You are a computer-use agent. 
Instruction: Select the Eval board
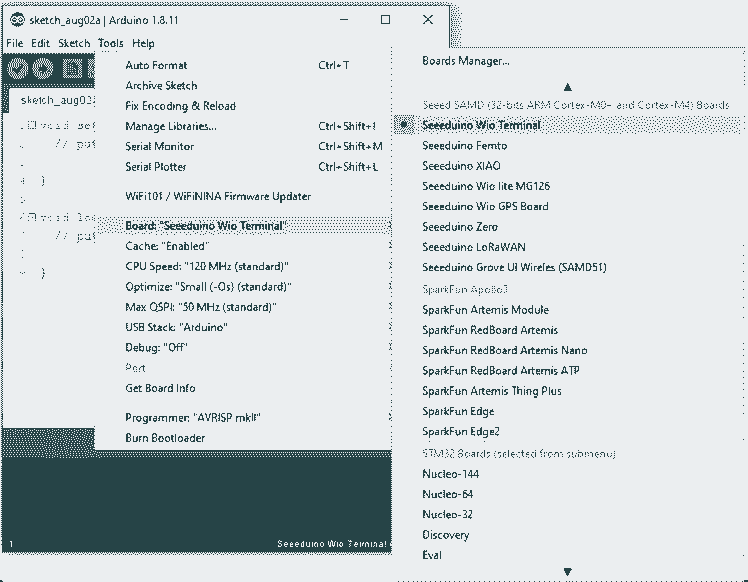(567, 555)
